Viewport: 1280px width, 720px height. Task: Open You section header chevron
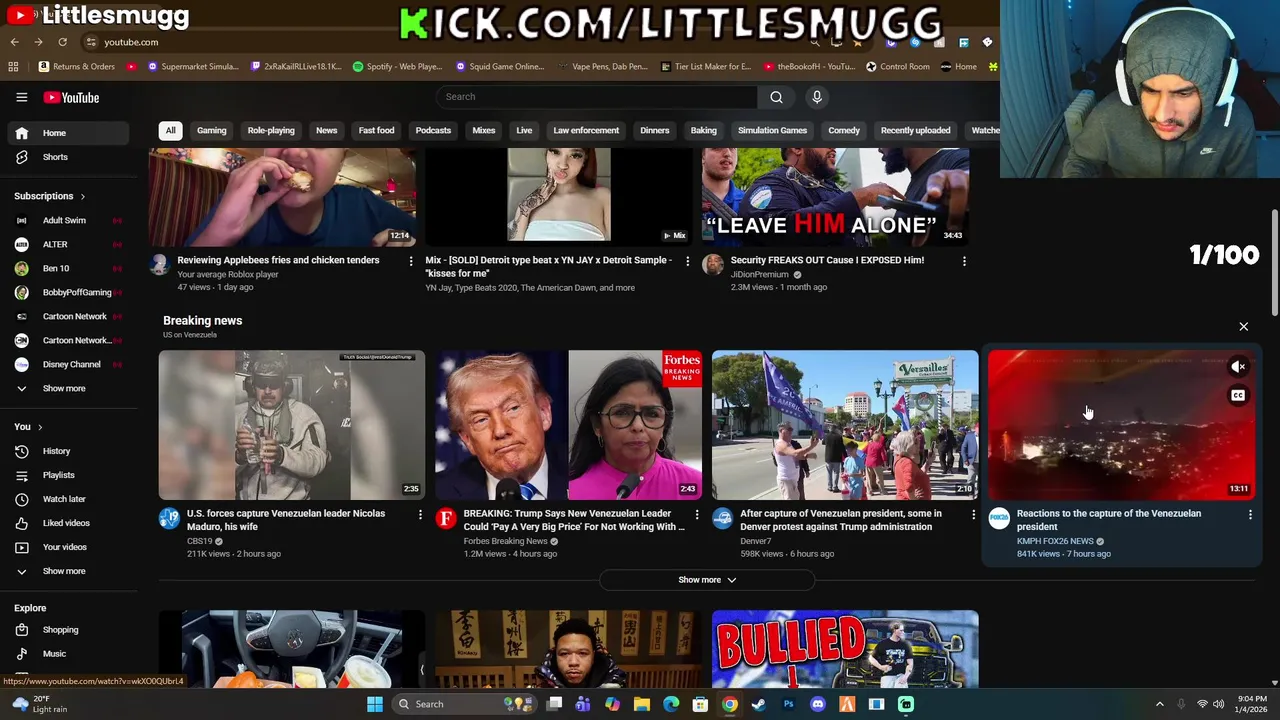click(40, 427)
